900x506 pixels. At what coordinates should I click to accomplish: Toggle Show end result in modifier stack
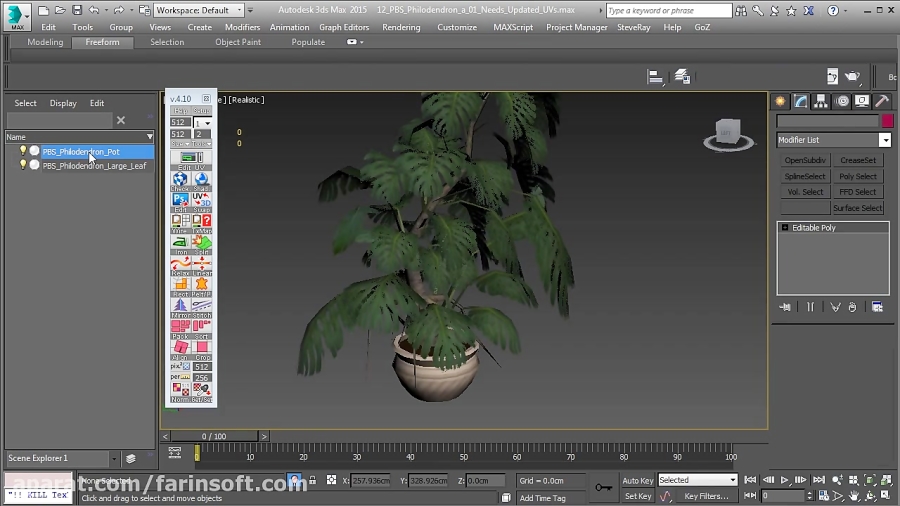(810, 307)
